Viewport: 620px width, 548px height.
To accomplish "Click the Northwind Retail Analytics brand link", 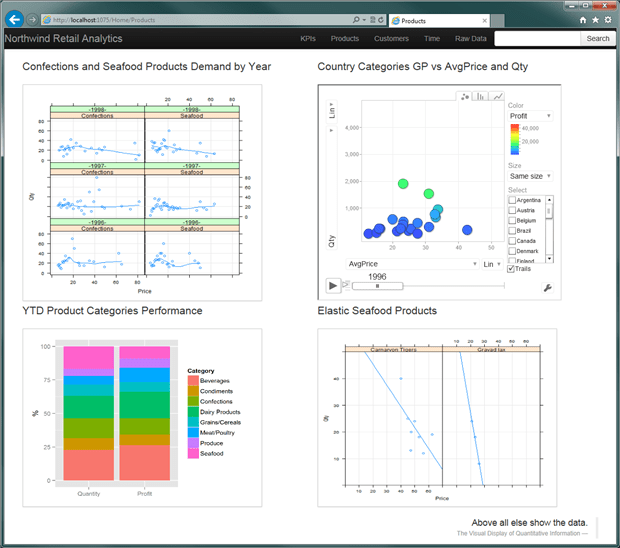I will pos(63,38).
